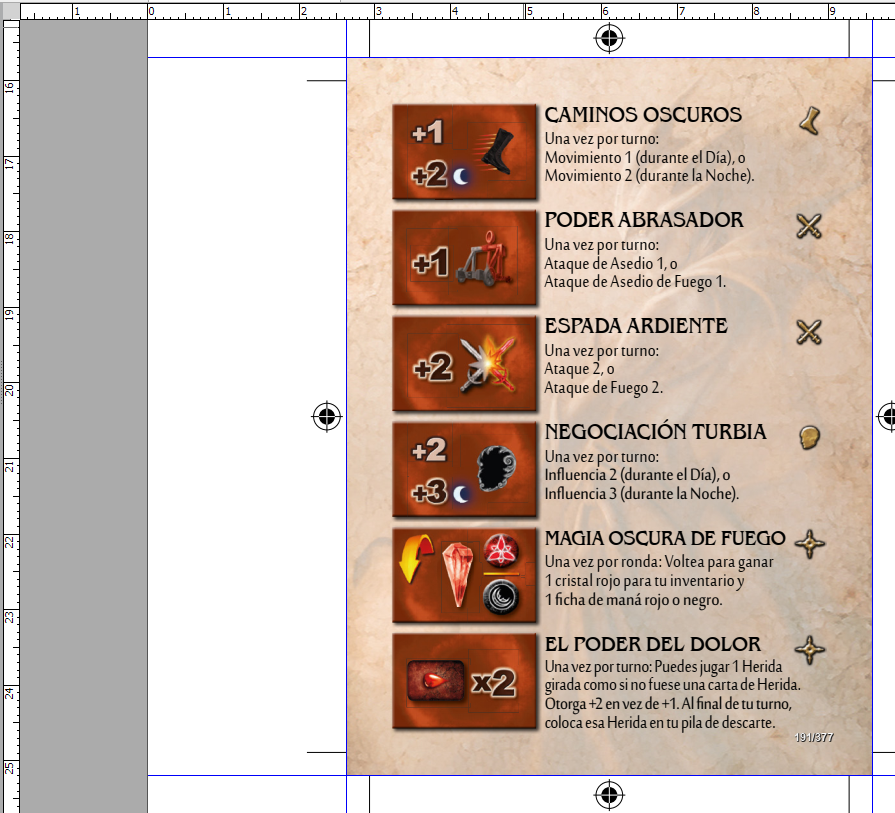Select the title ESPADA ARDIENTE

(636, 326)
